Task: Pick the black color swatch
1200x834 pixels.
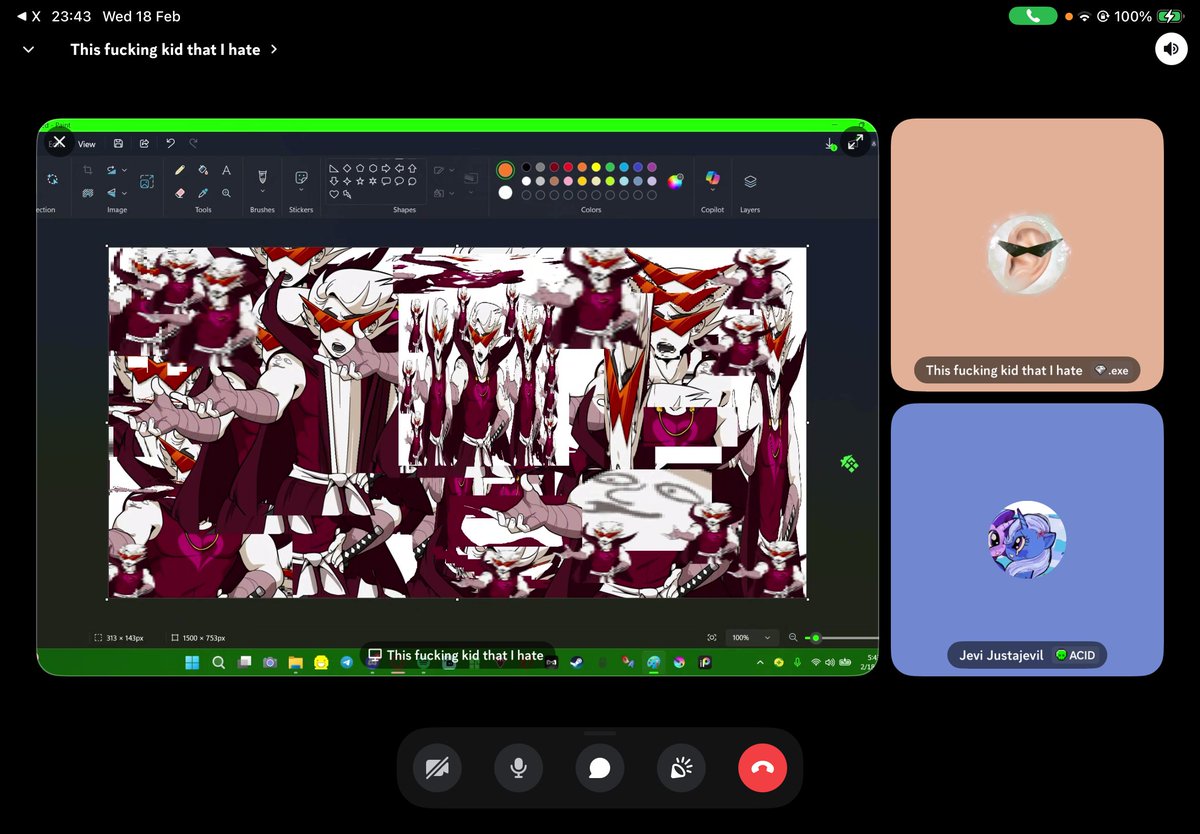Action: click(526, 167)
